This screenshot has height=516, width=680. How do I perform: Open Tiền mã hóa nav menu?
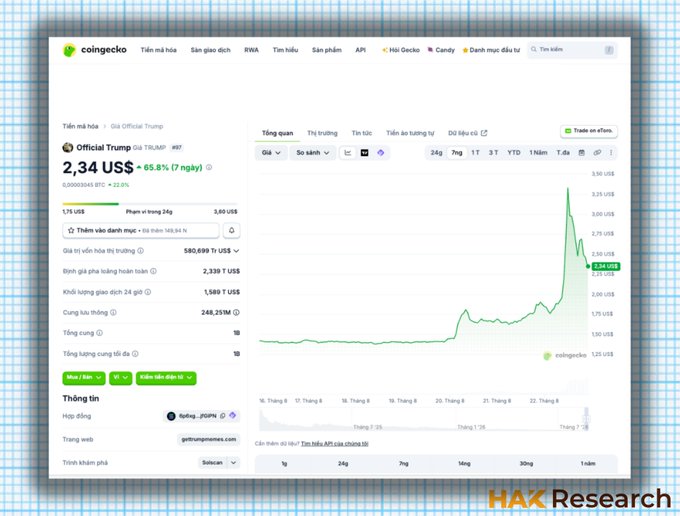click(158, 50)
